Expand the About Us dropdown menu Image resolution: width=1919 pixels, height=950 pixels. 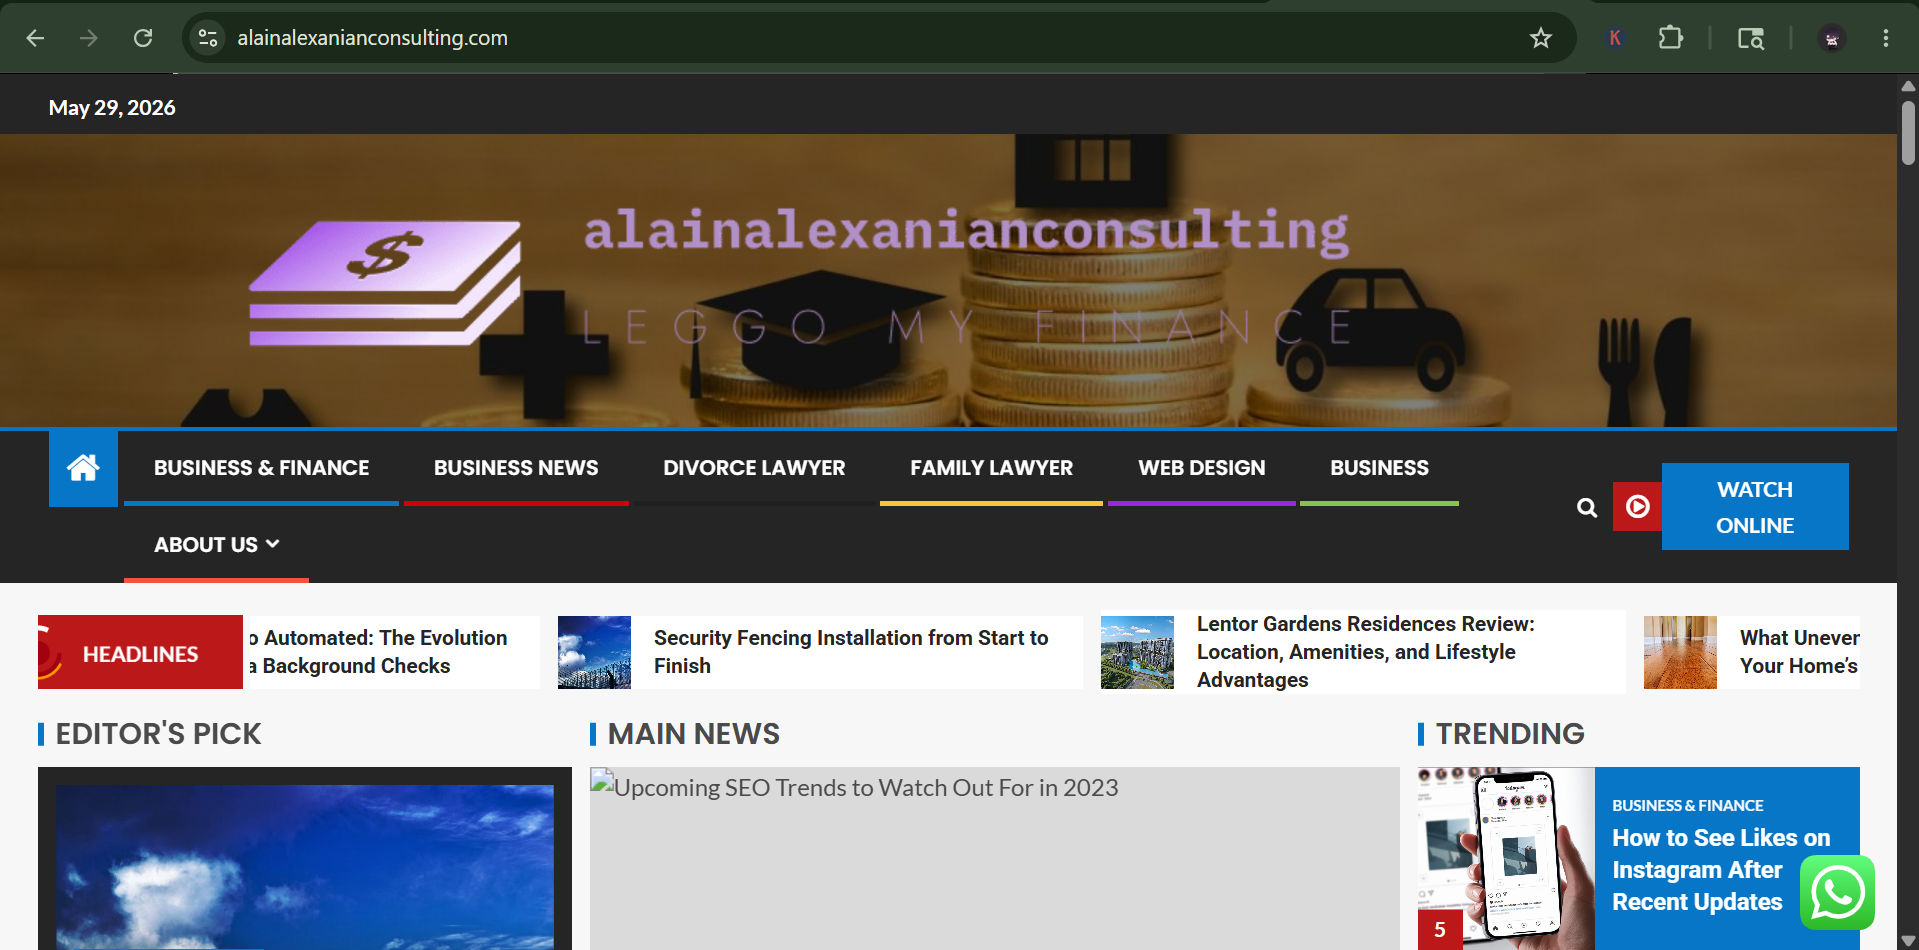216,545
